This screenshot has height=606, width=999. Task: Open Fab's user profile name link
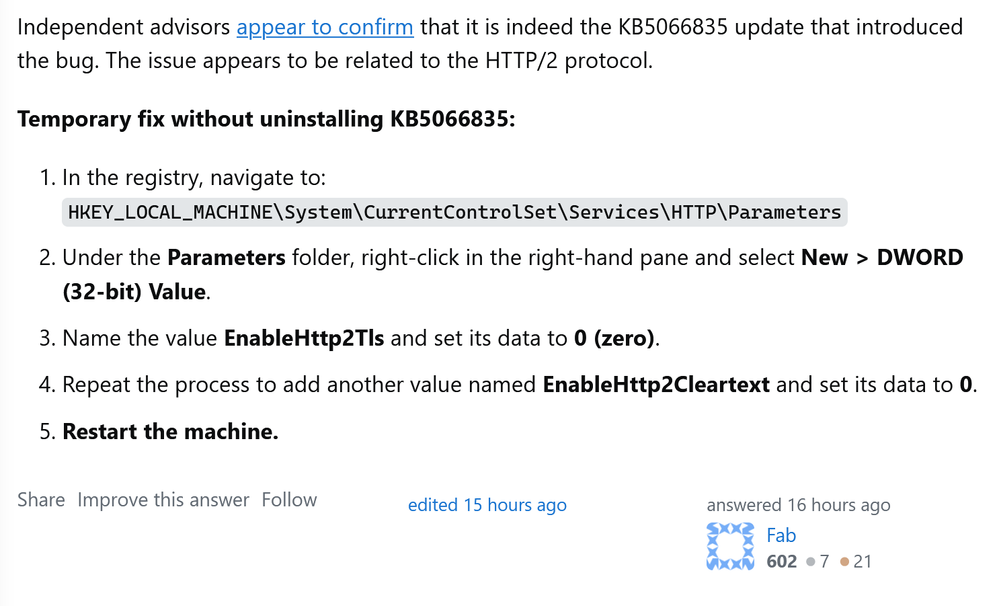point(781,535)
